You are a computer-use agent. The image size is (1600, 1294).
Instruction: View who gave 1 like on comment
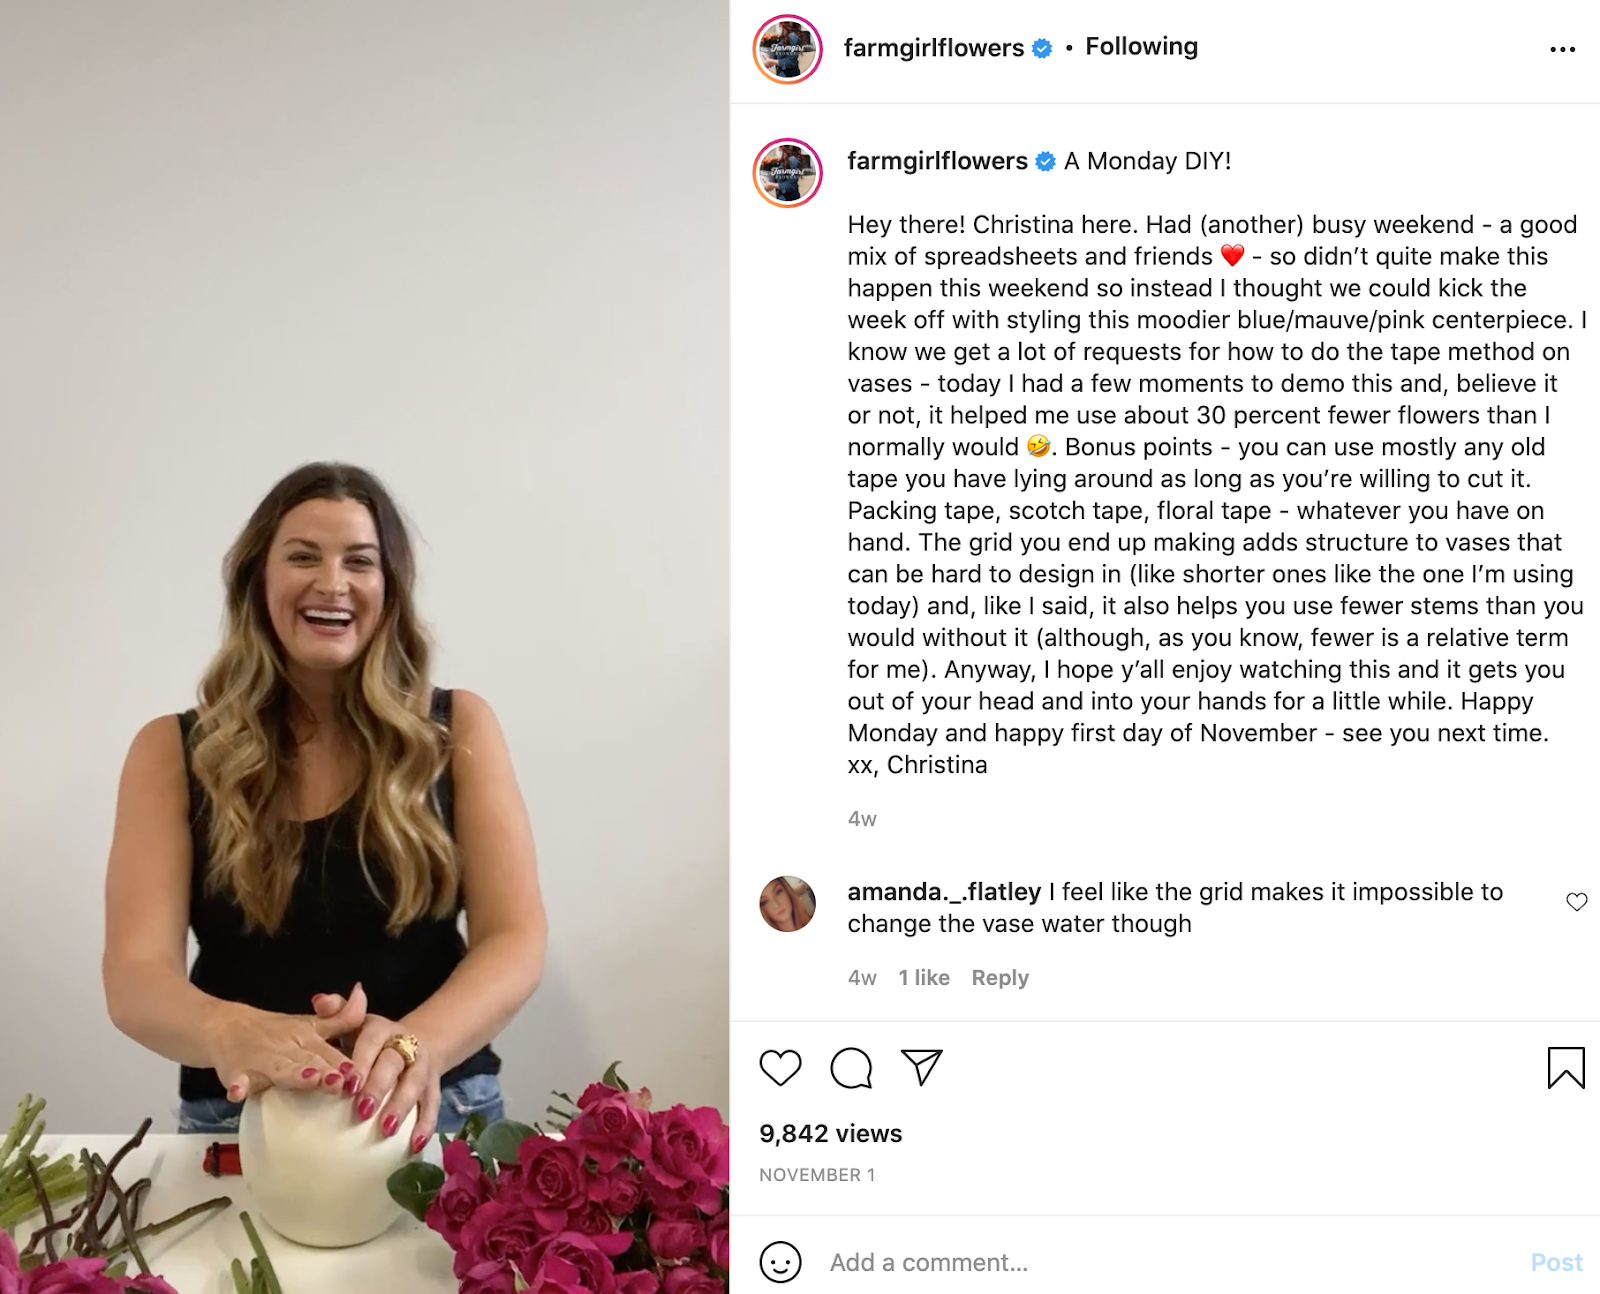pos(924,978)
